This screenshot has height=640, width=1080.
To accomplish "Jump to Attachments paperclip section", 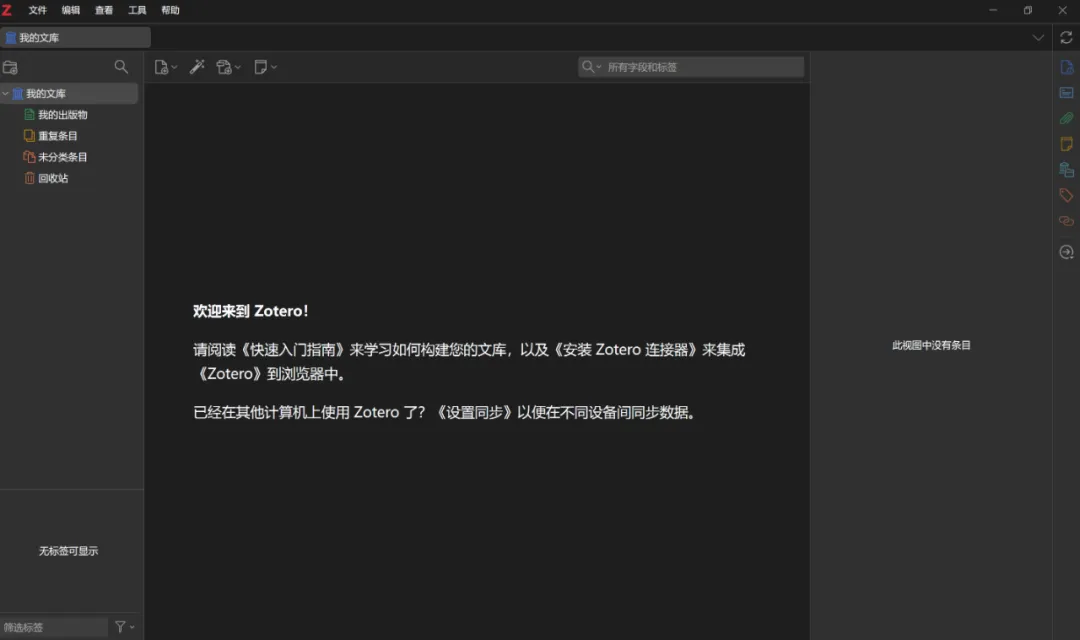I will coord(1066,118).
